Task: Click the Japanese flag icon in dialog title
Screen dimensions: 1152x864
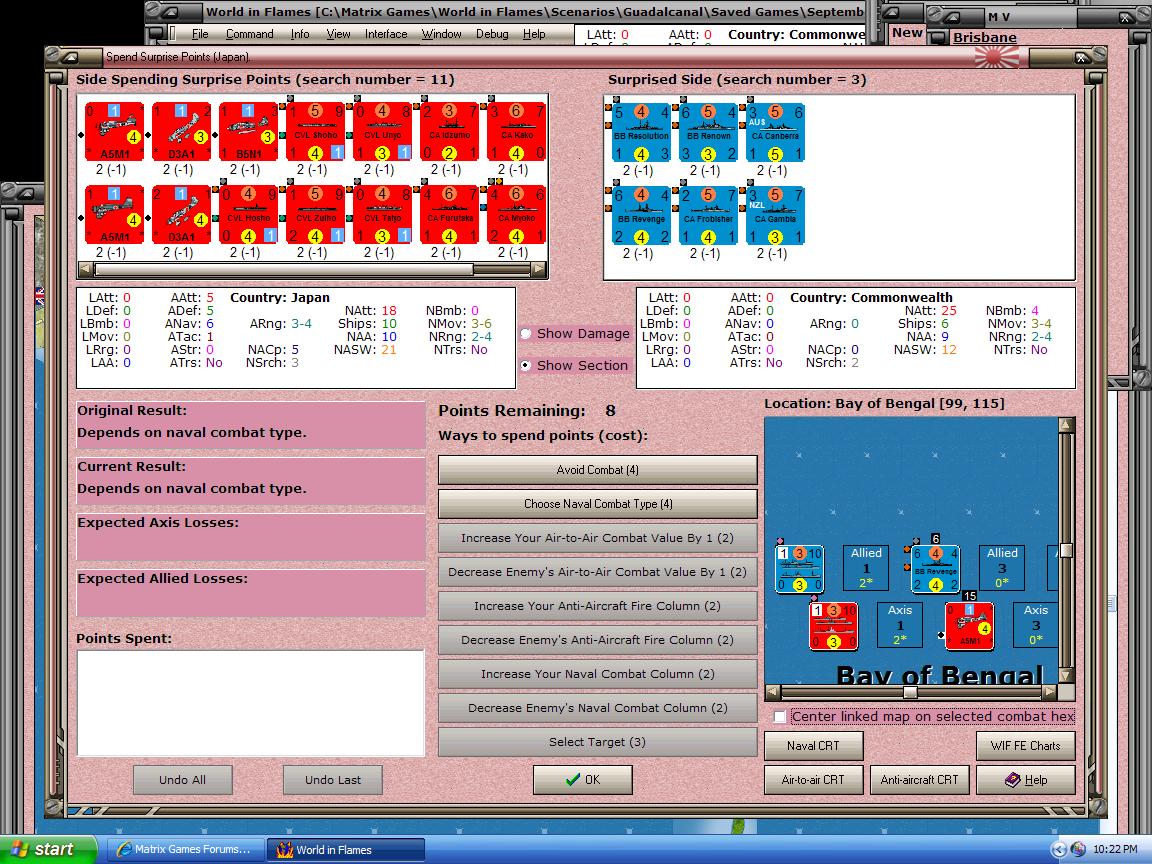Action: 997,57
